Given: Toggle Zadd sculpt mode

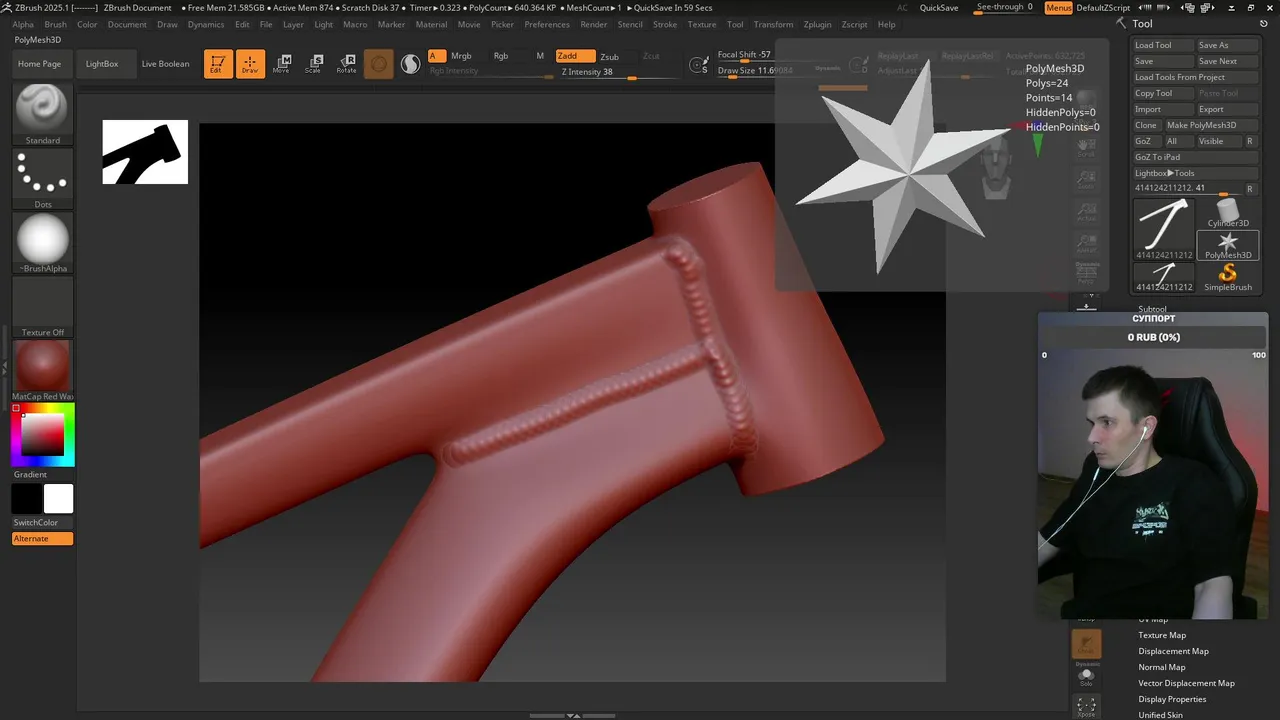Looking at the screenshot, I should [575, 56].
